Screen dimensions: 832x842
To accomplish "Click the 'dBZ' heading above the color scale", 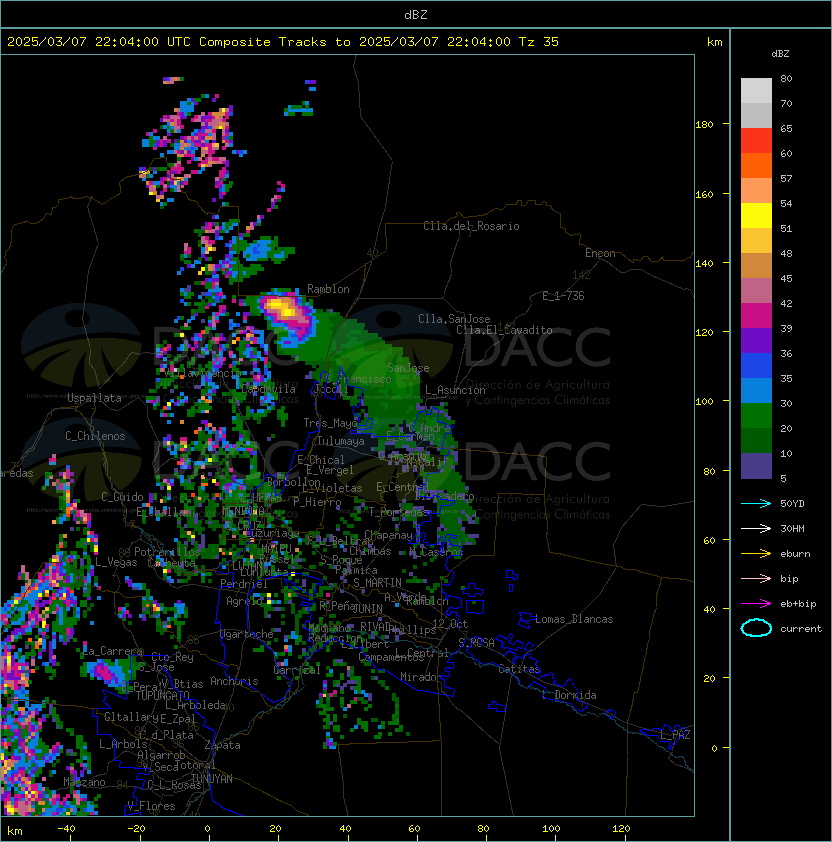I will click(780, 54).
